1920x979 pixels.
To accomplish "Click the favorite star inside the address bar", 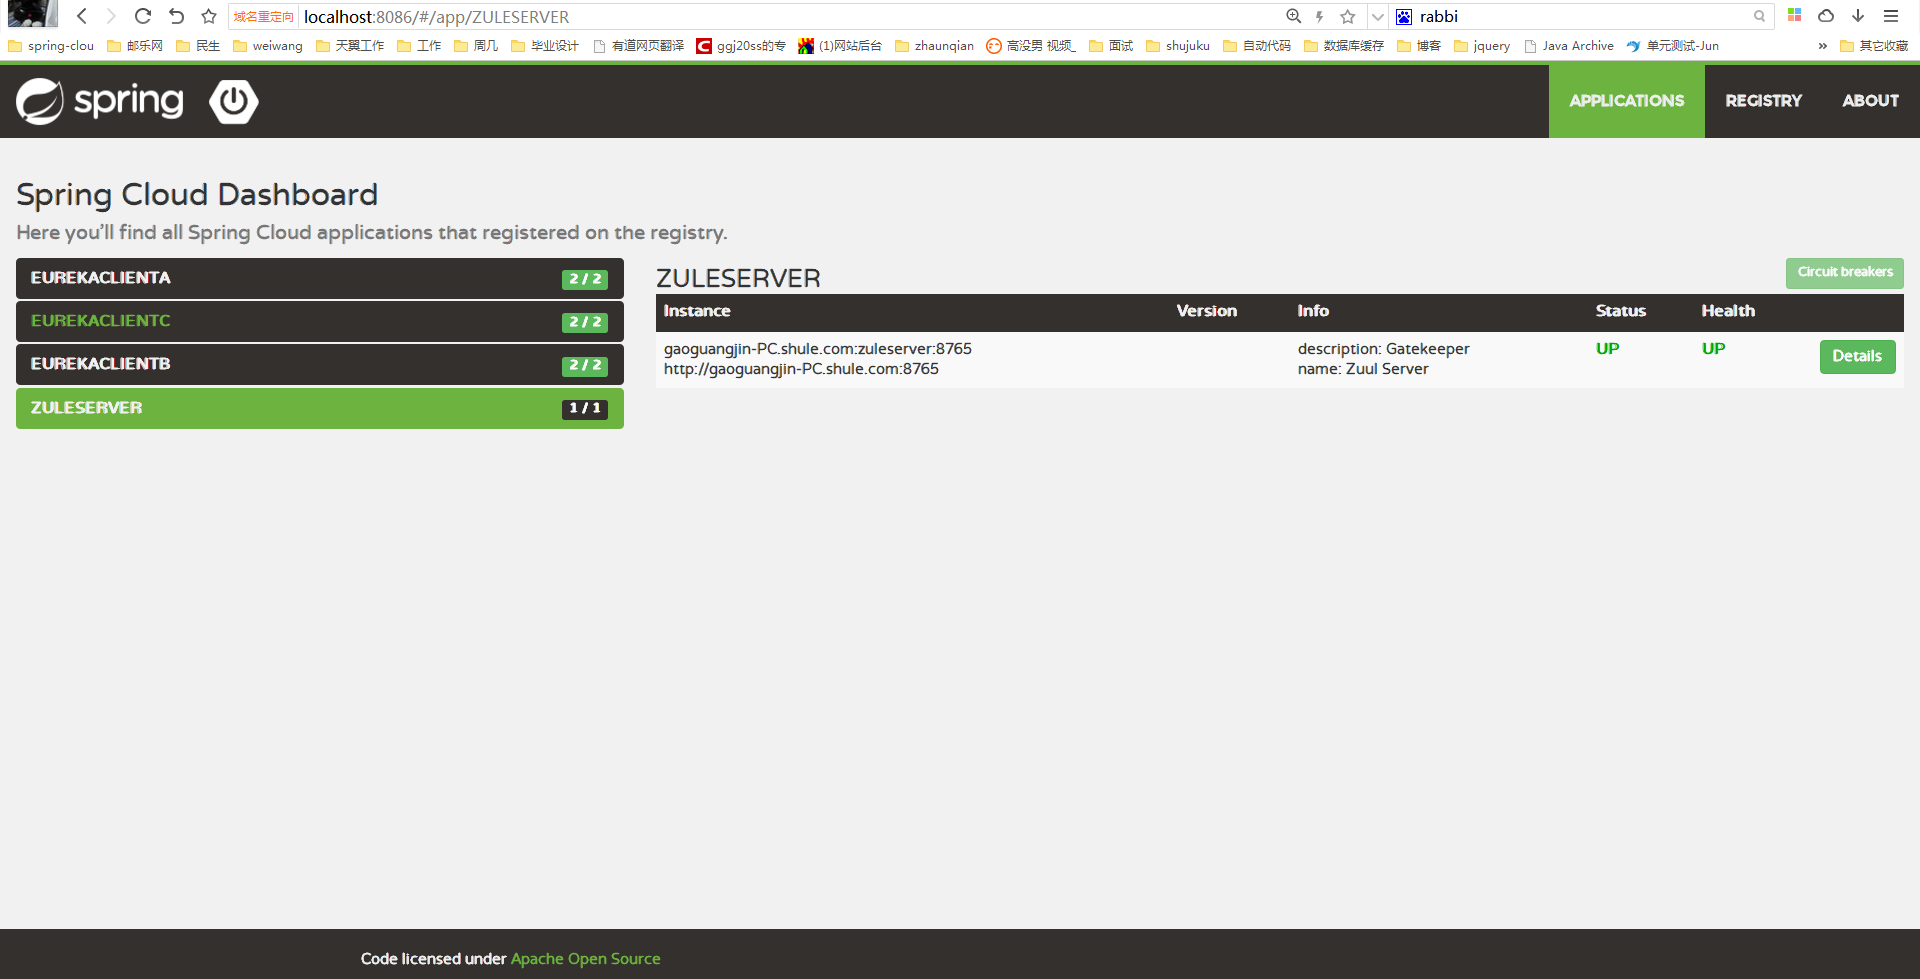I will [1348, 16].
